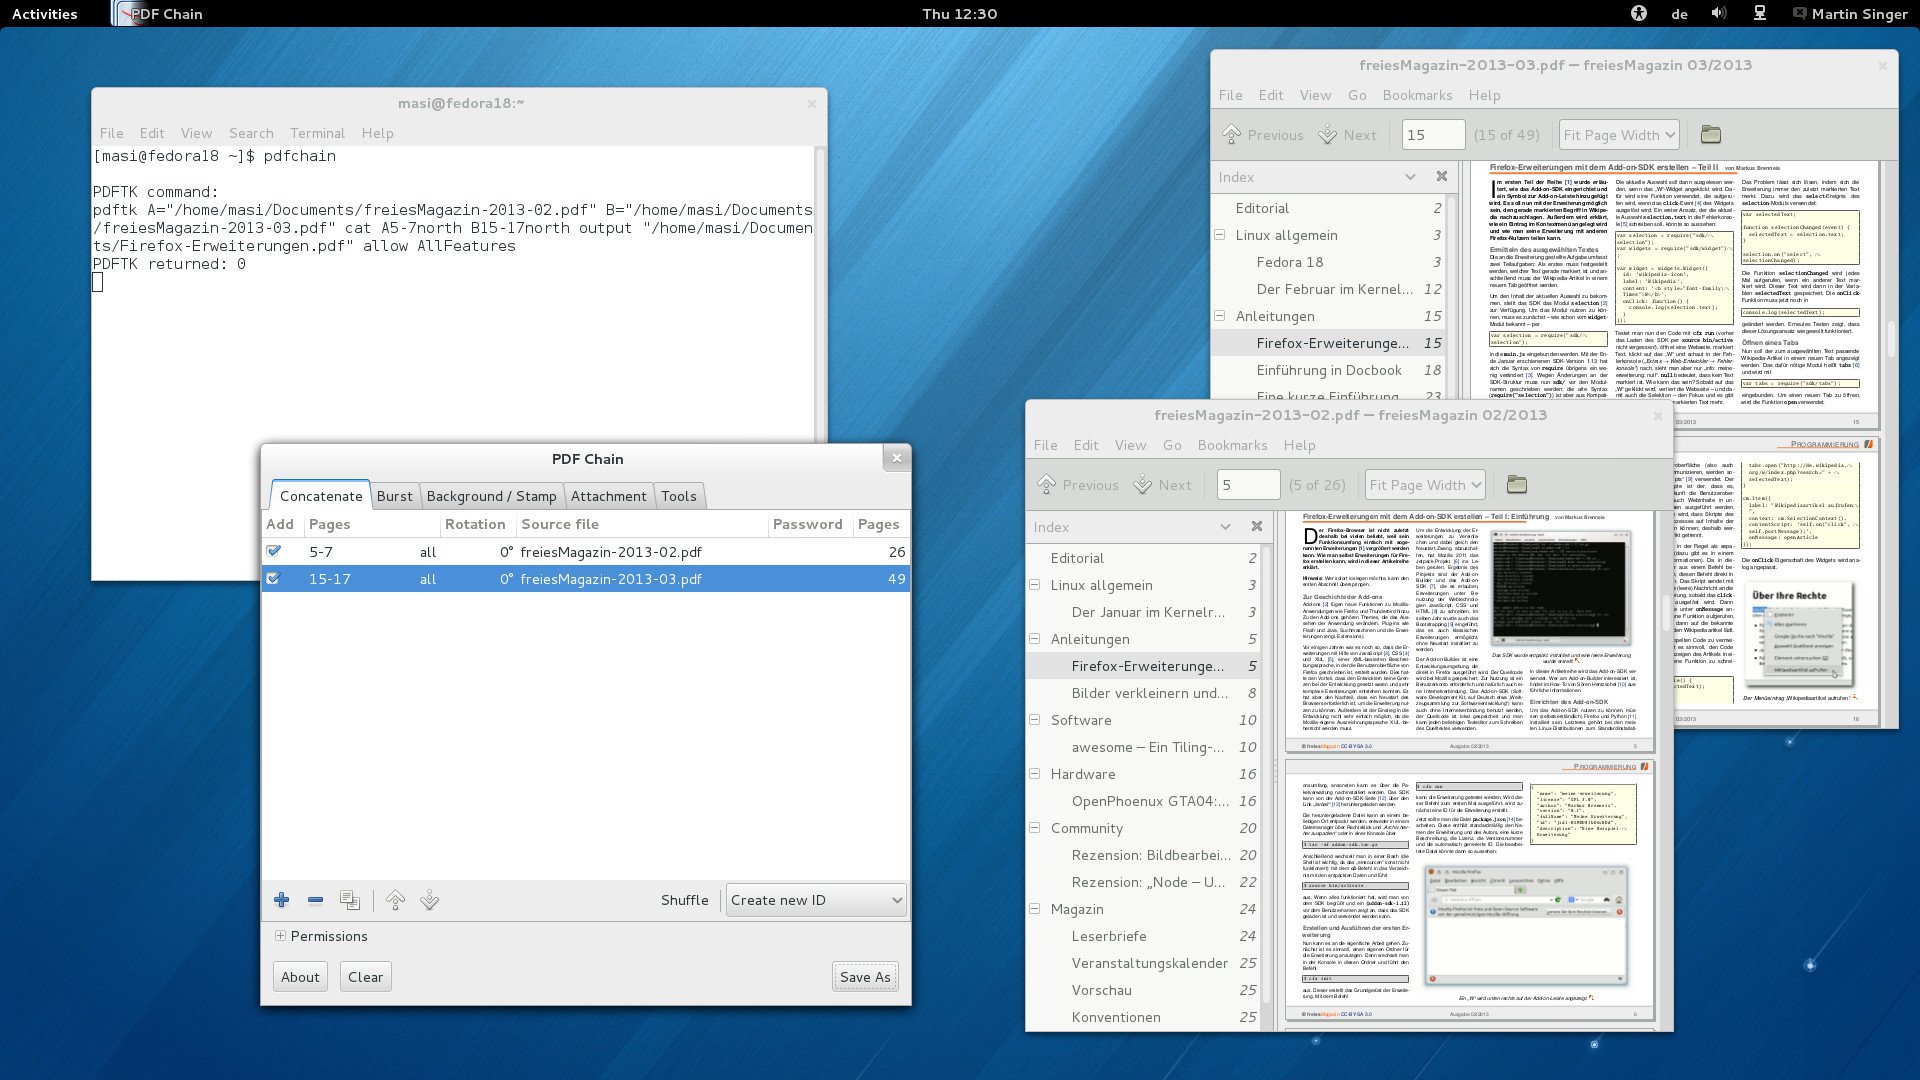Click the Add file icon in PDF Chain

tap(281, 899)
